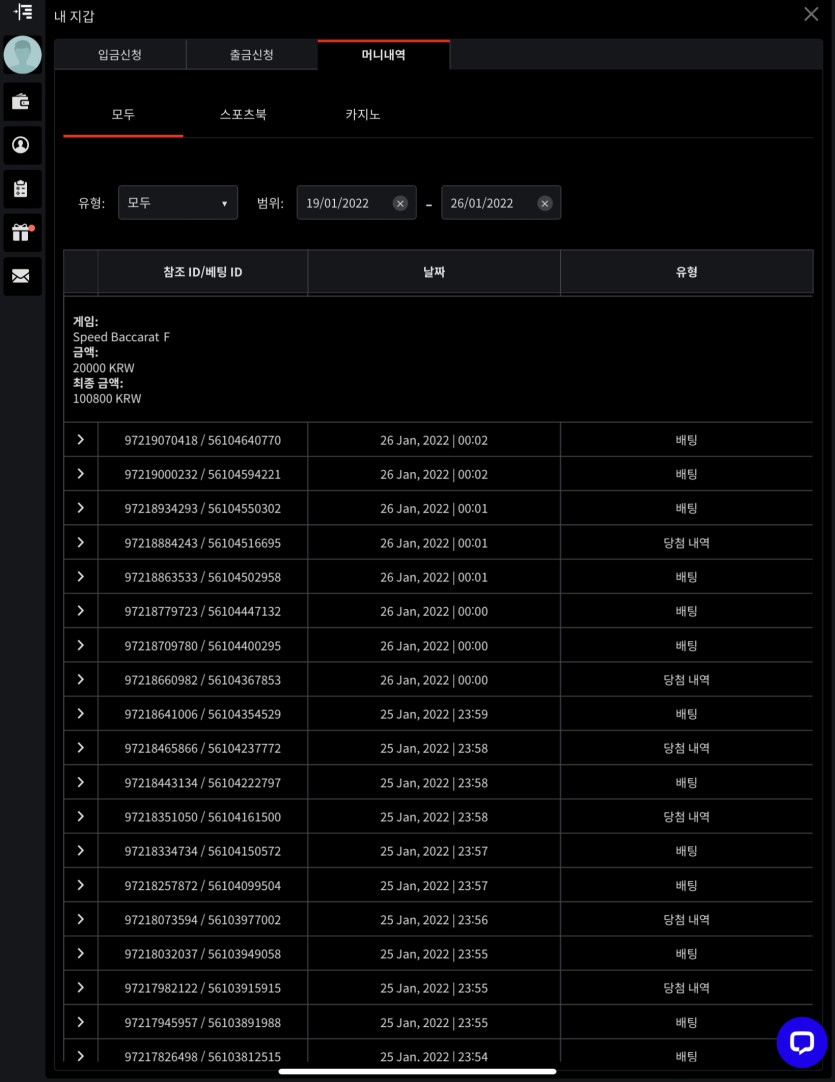Edit the end date field 26/01/2022

[x=501, y=203]
